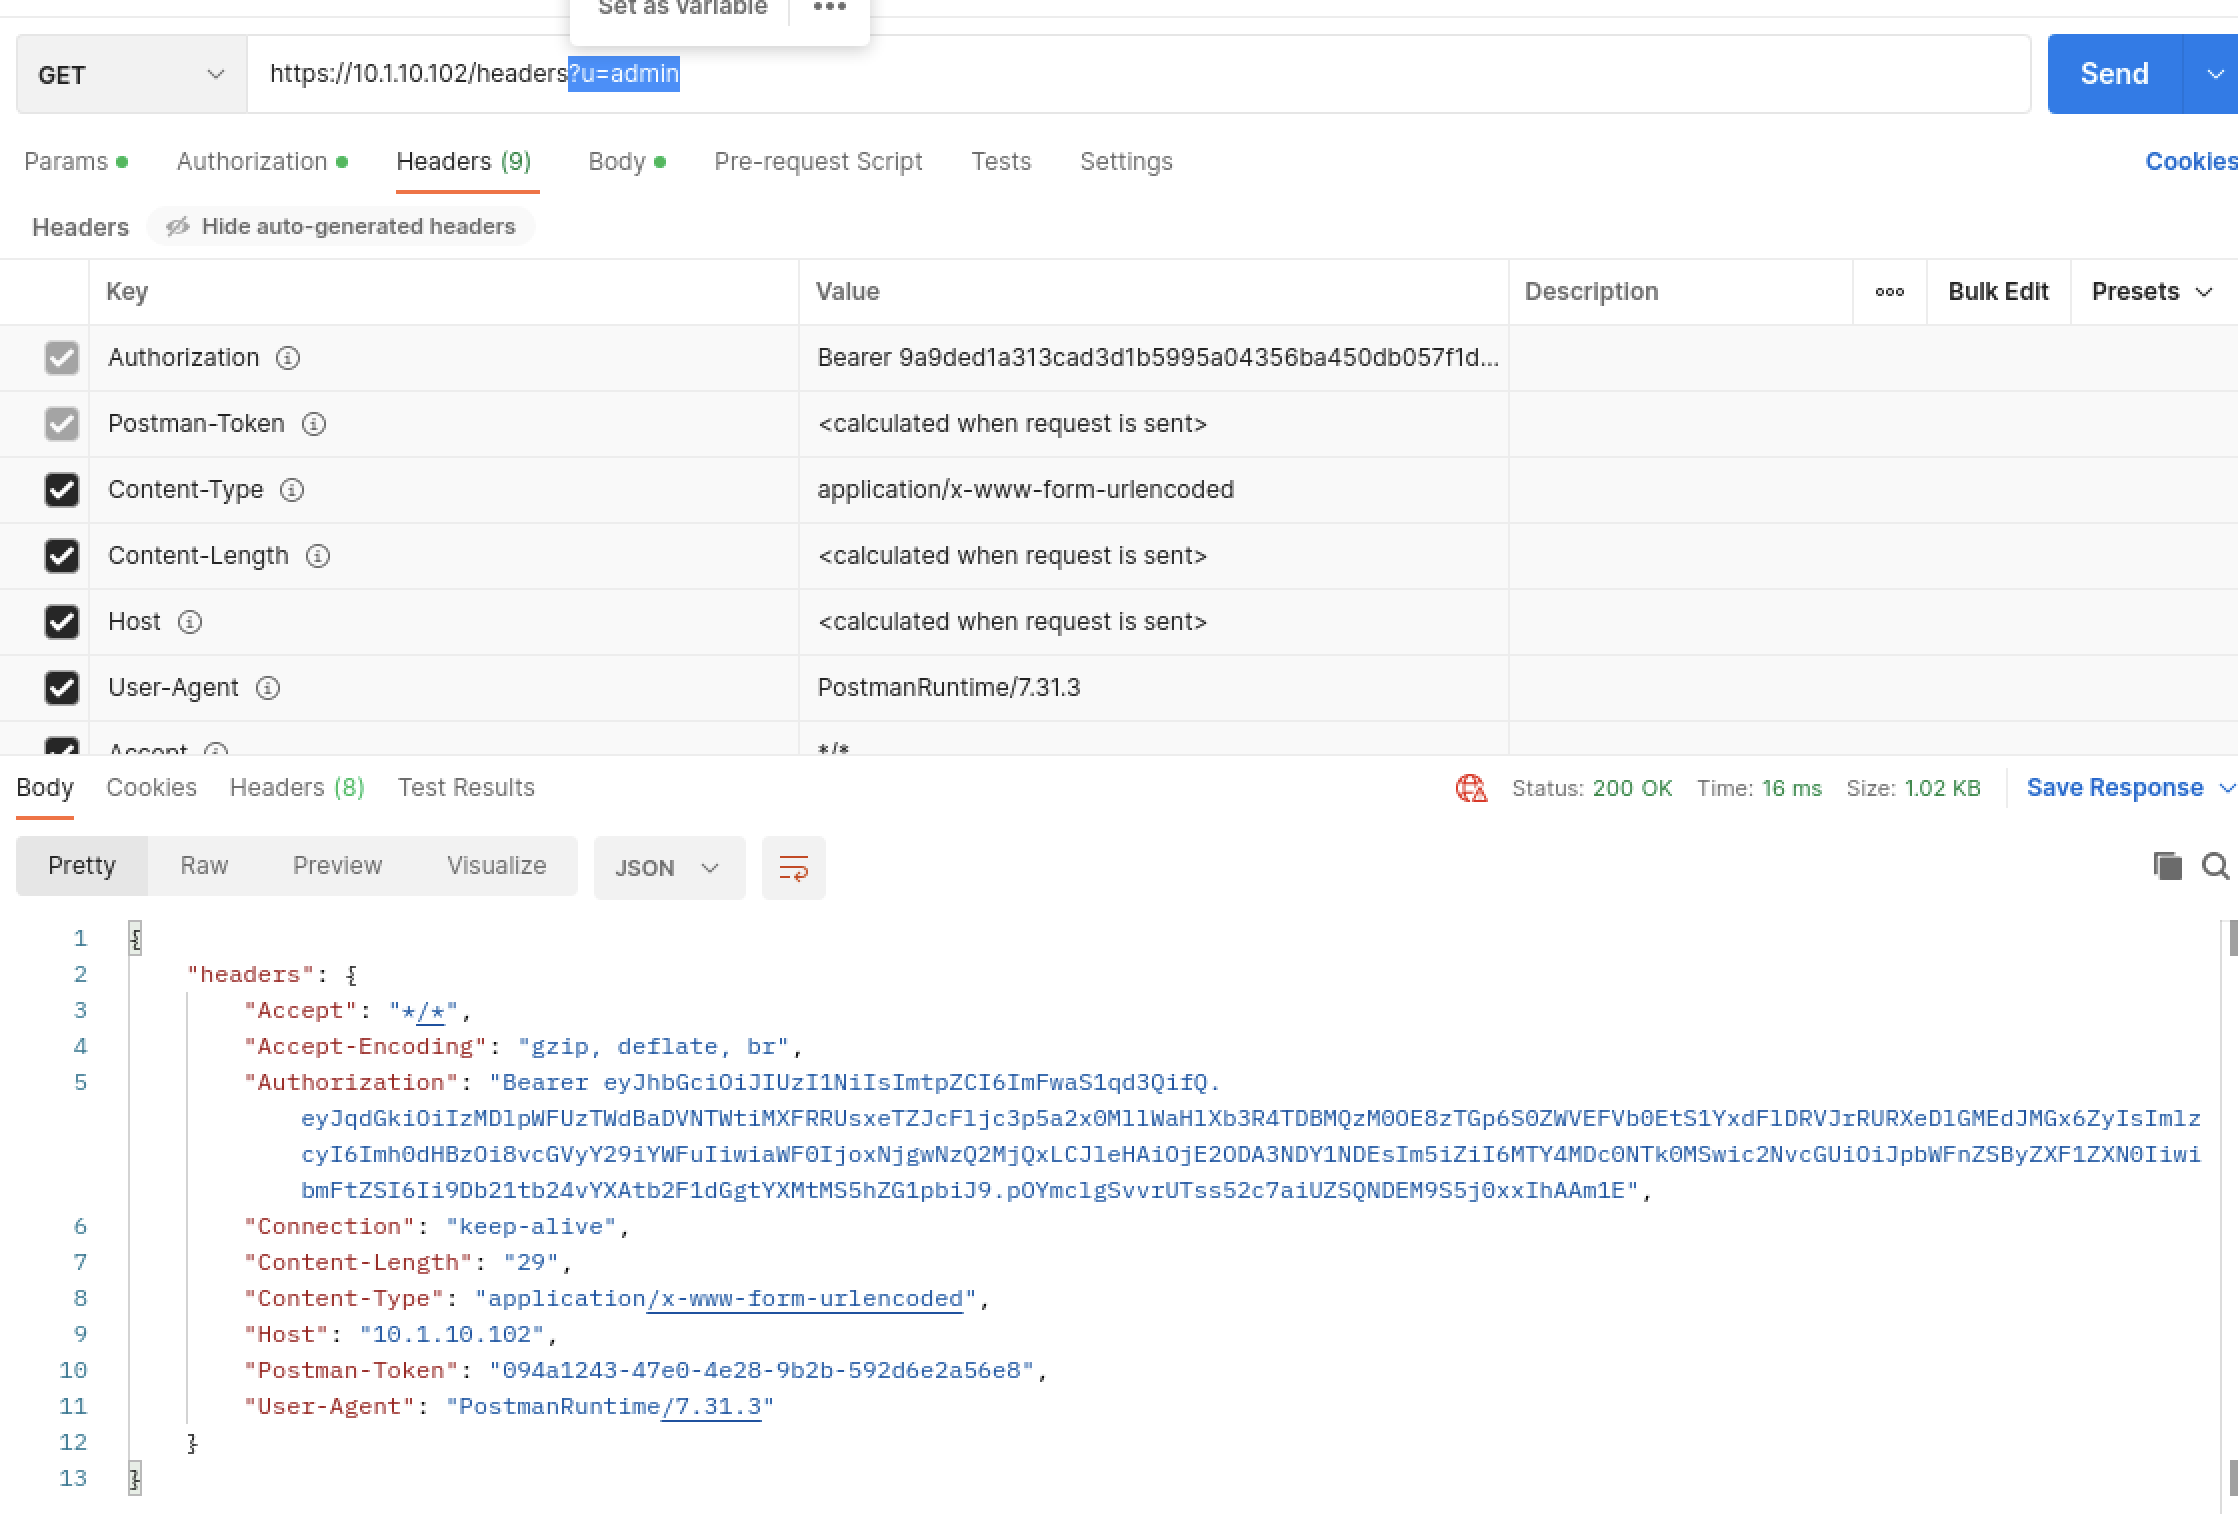Uncheck User-Agent header checkbox
This screenshot has height=1514, width=2238.
[x=62, y=688]
